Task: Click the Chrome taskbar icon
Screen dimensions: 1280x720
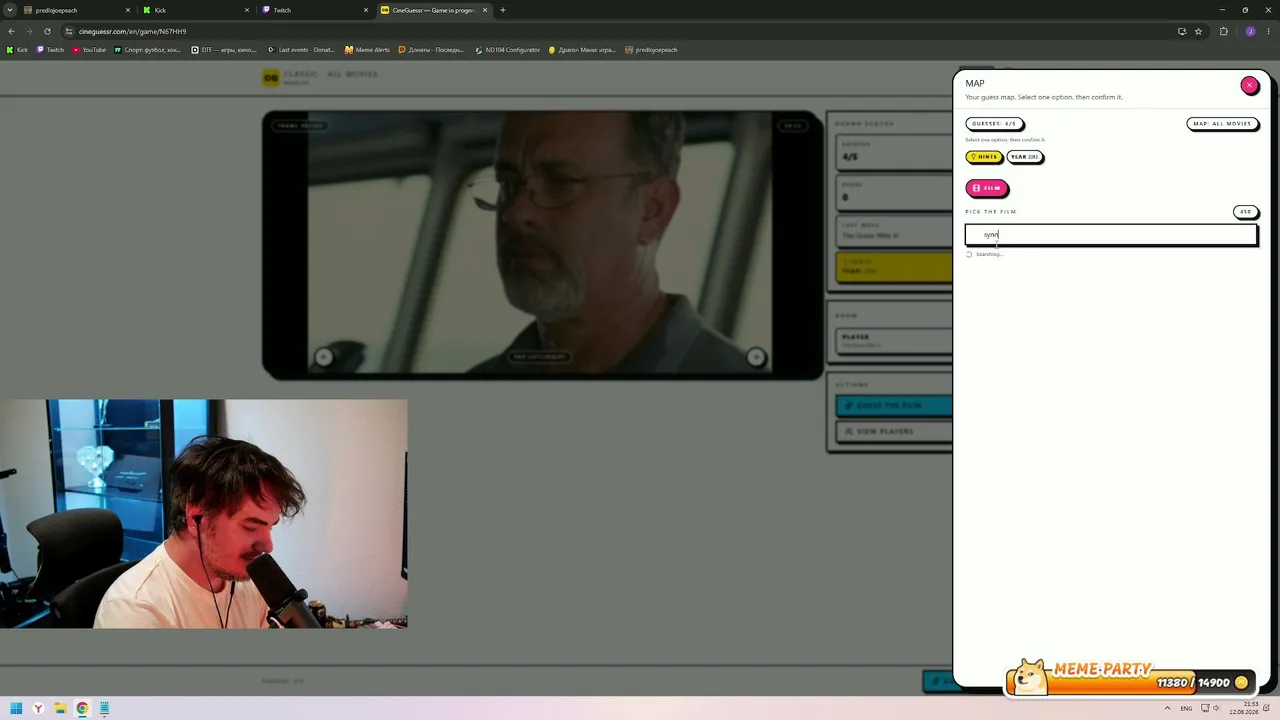Action: tap(82, 709)
